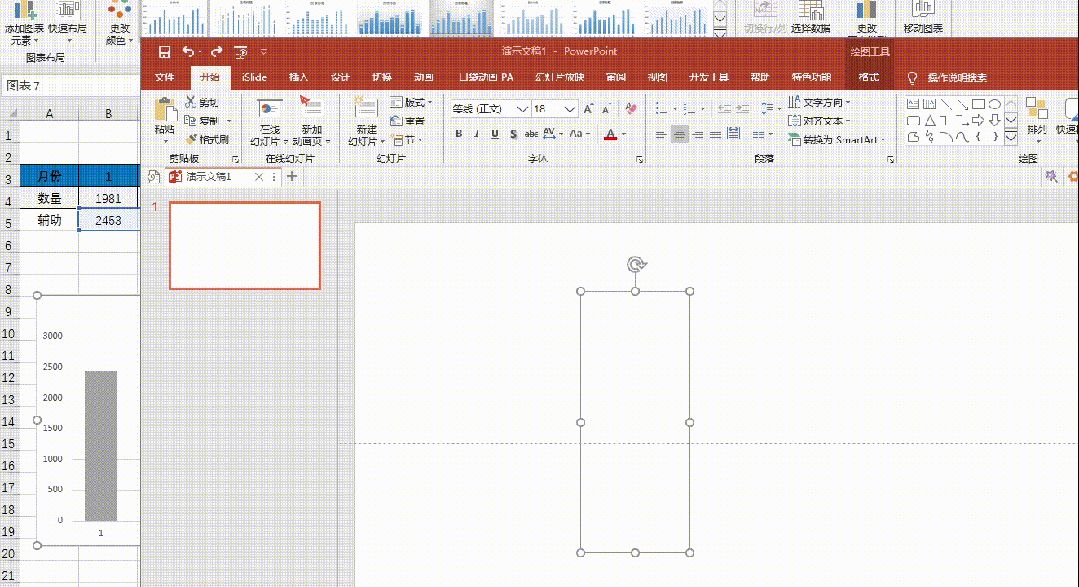This screenshot has width=1079, height=587.
Task: Click the Save icon in PowerPoint title bar
Action: [x=164, y=52]
